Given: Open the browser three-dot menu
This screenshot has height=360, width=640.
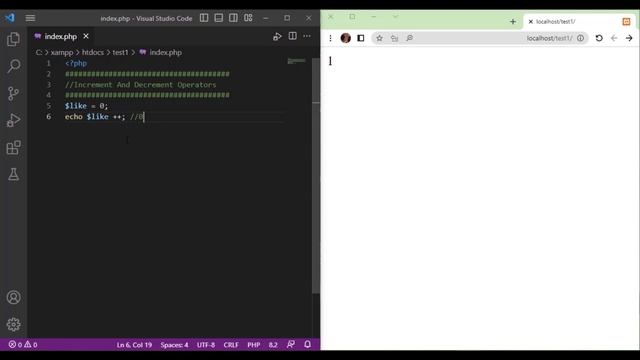Looking at the screenshot, I should 330,38.
